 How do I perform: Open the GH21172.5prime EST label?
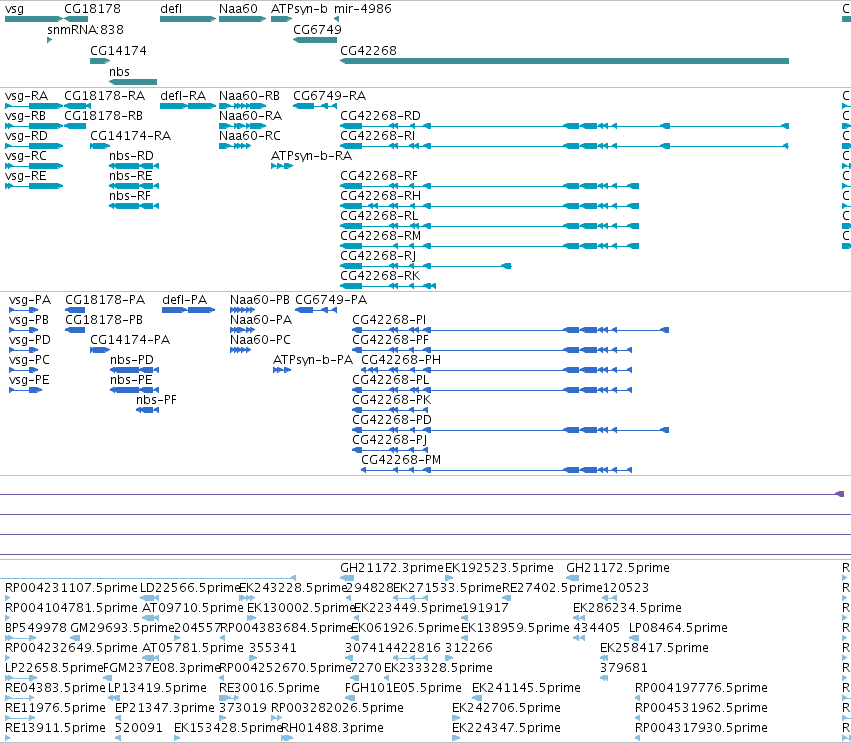pos(618,568)
